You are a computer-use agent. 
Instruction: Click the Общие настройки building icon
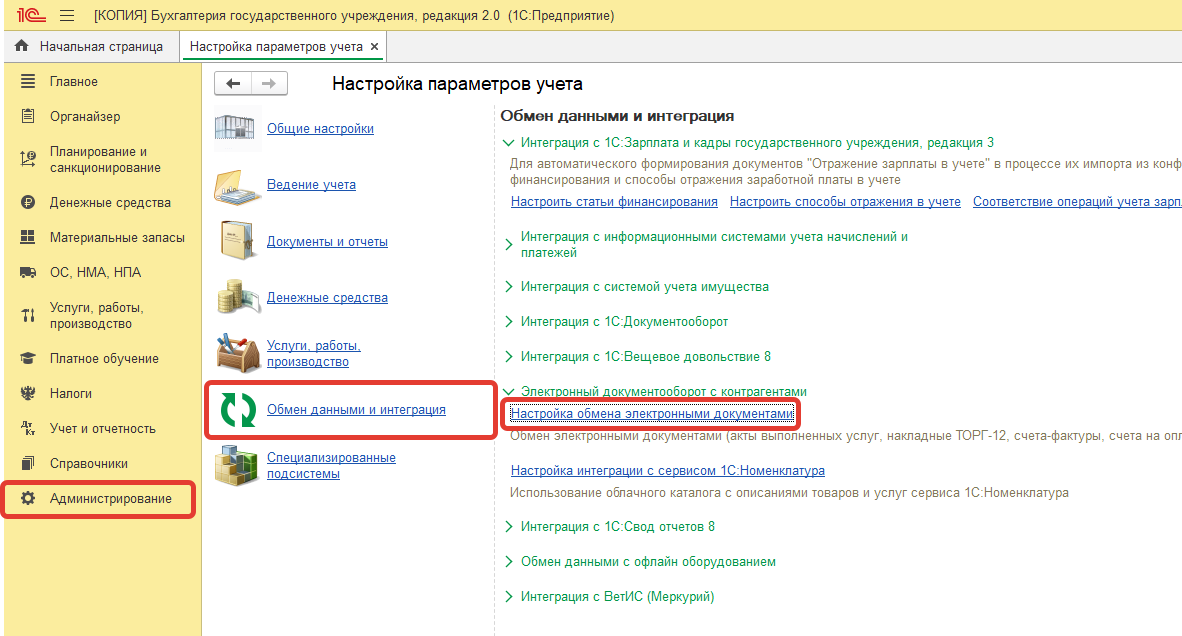click(x=237, y=129)
